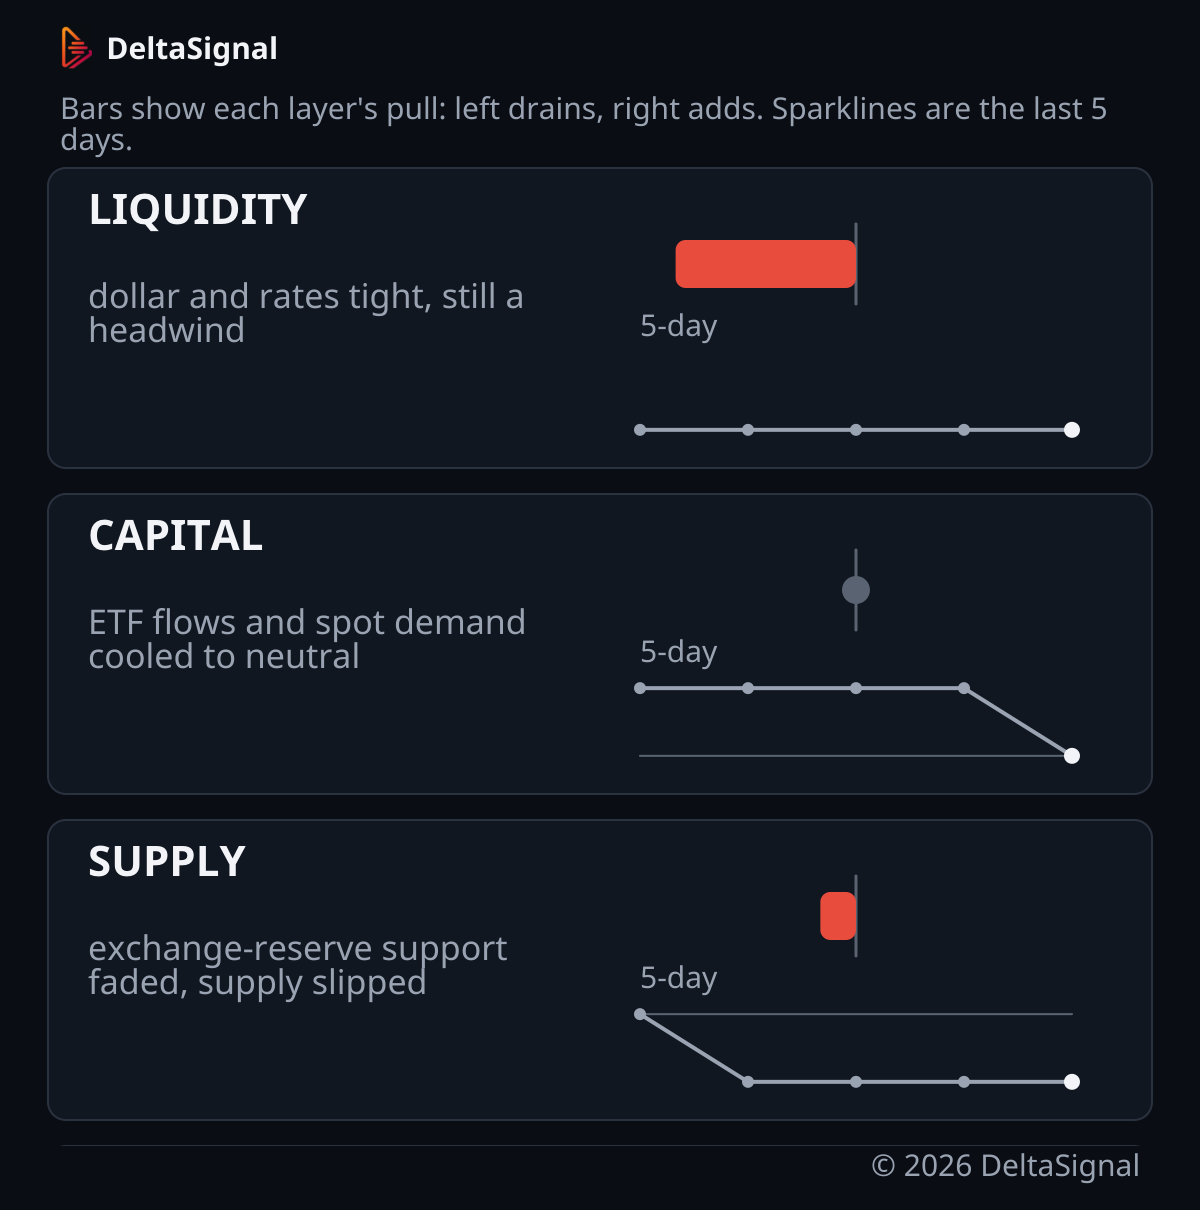Viewport: 1200px width, 1210px height.
Task: Select the fourth point on Capital sparkline
Action: tap(964, 688)
